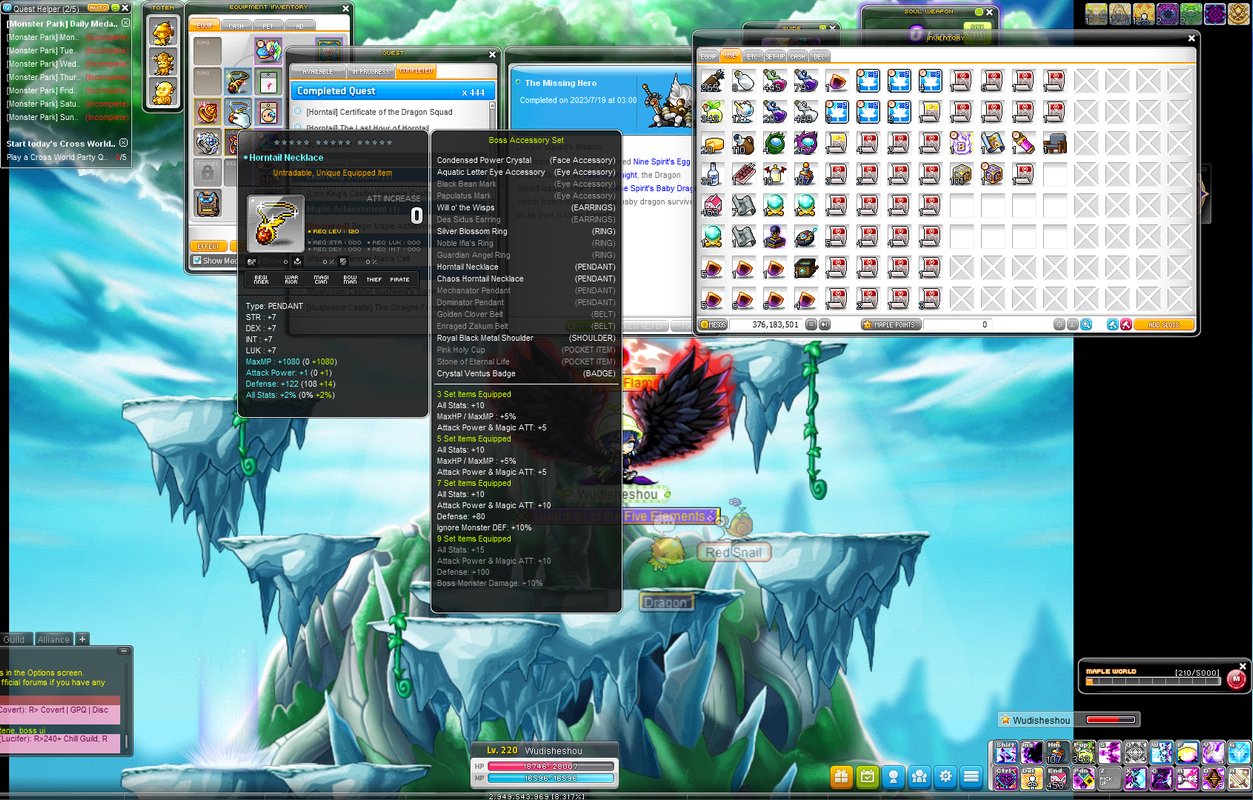This screenshot has width=1253, height=800.
Task: Select the dark treasure chest item
Action: pyautogui.click(x=806, y=267)
